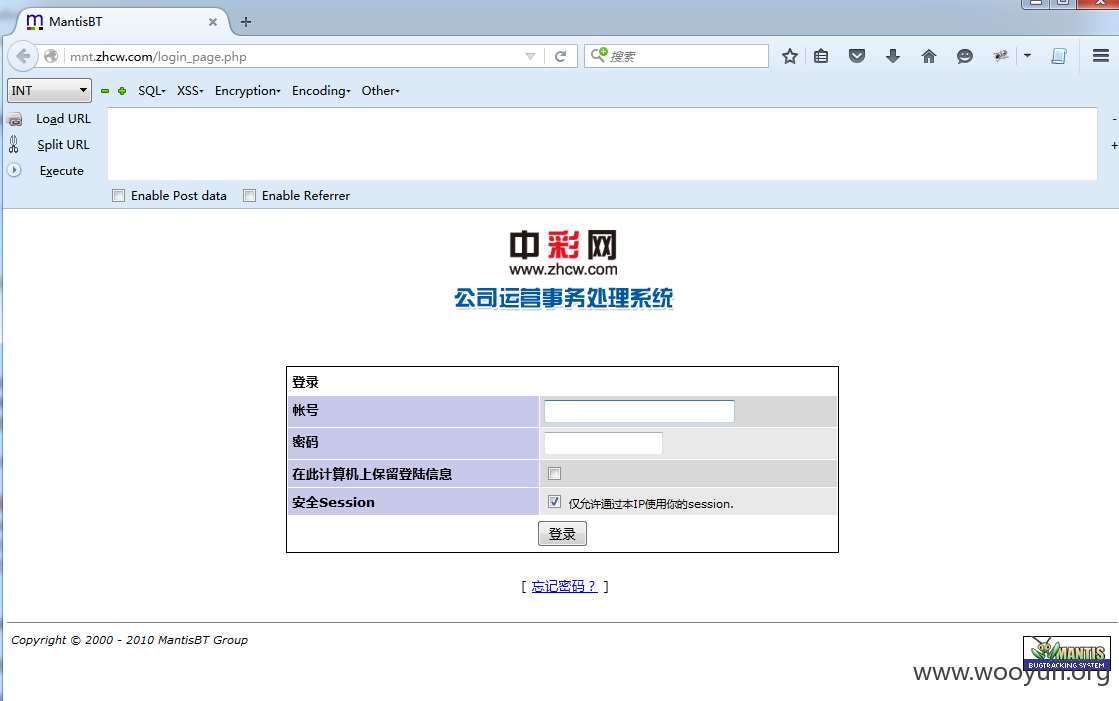Close the MantisBT tab
Viewport: 1119px width, 701px height.
pyautogui.click(x=213, y=22)
